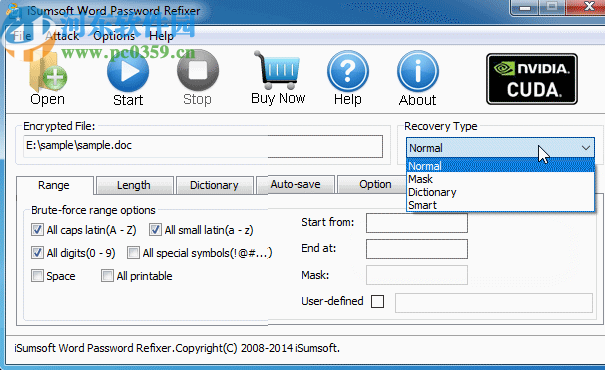Click the Mask input field
Viewport: 605px width, 370px height.
click(417, 275)
